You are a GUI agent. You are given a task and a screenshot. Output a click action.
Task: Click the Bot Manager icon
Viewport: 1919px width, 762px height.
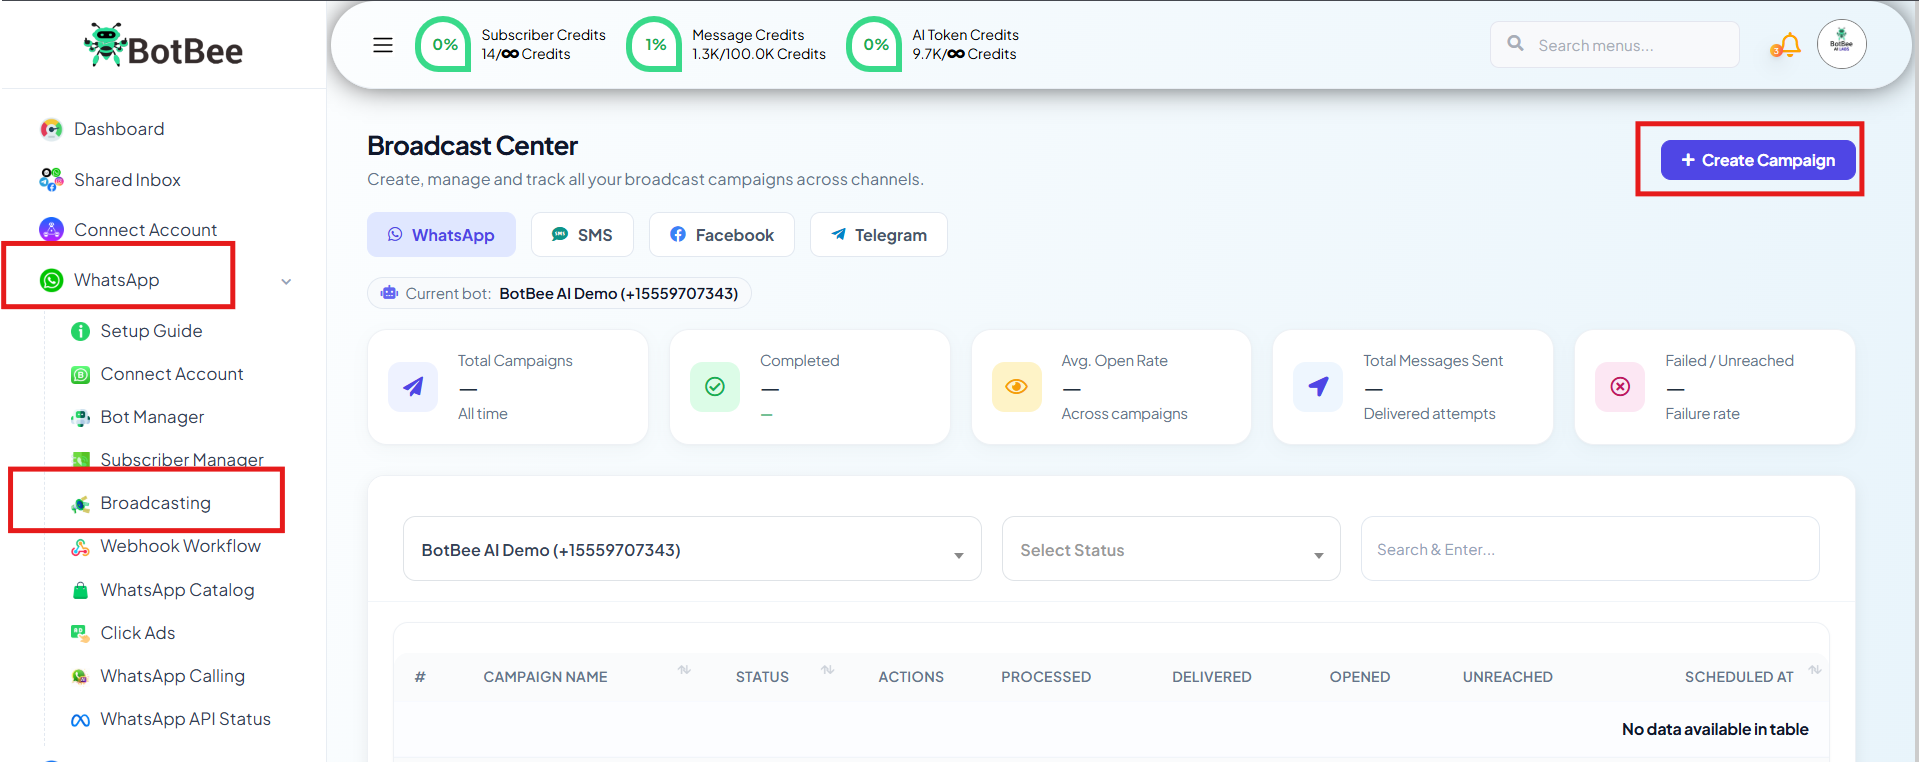[x=81, y=418]
